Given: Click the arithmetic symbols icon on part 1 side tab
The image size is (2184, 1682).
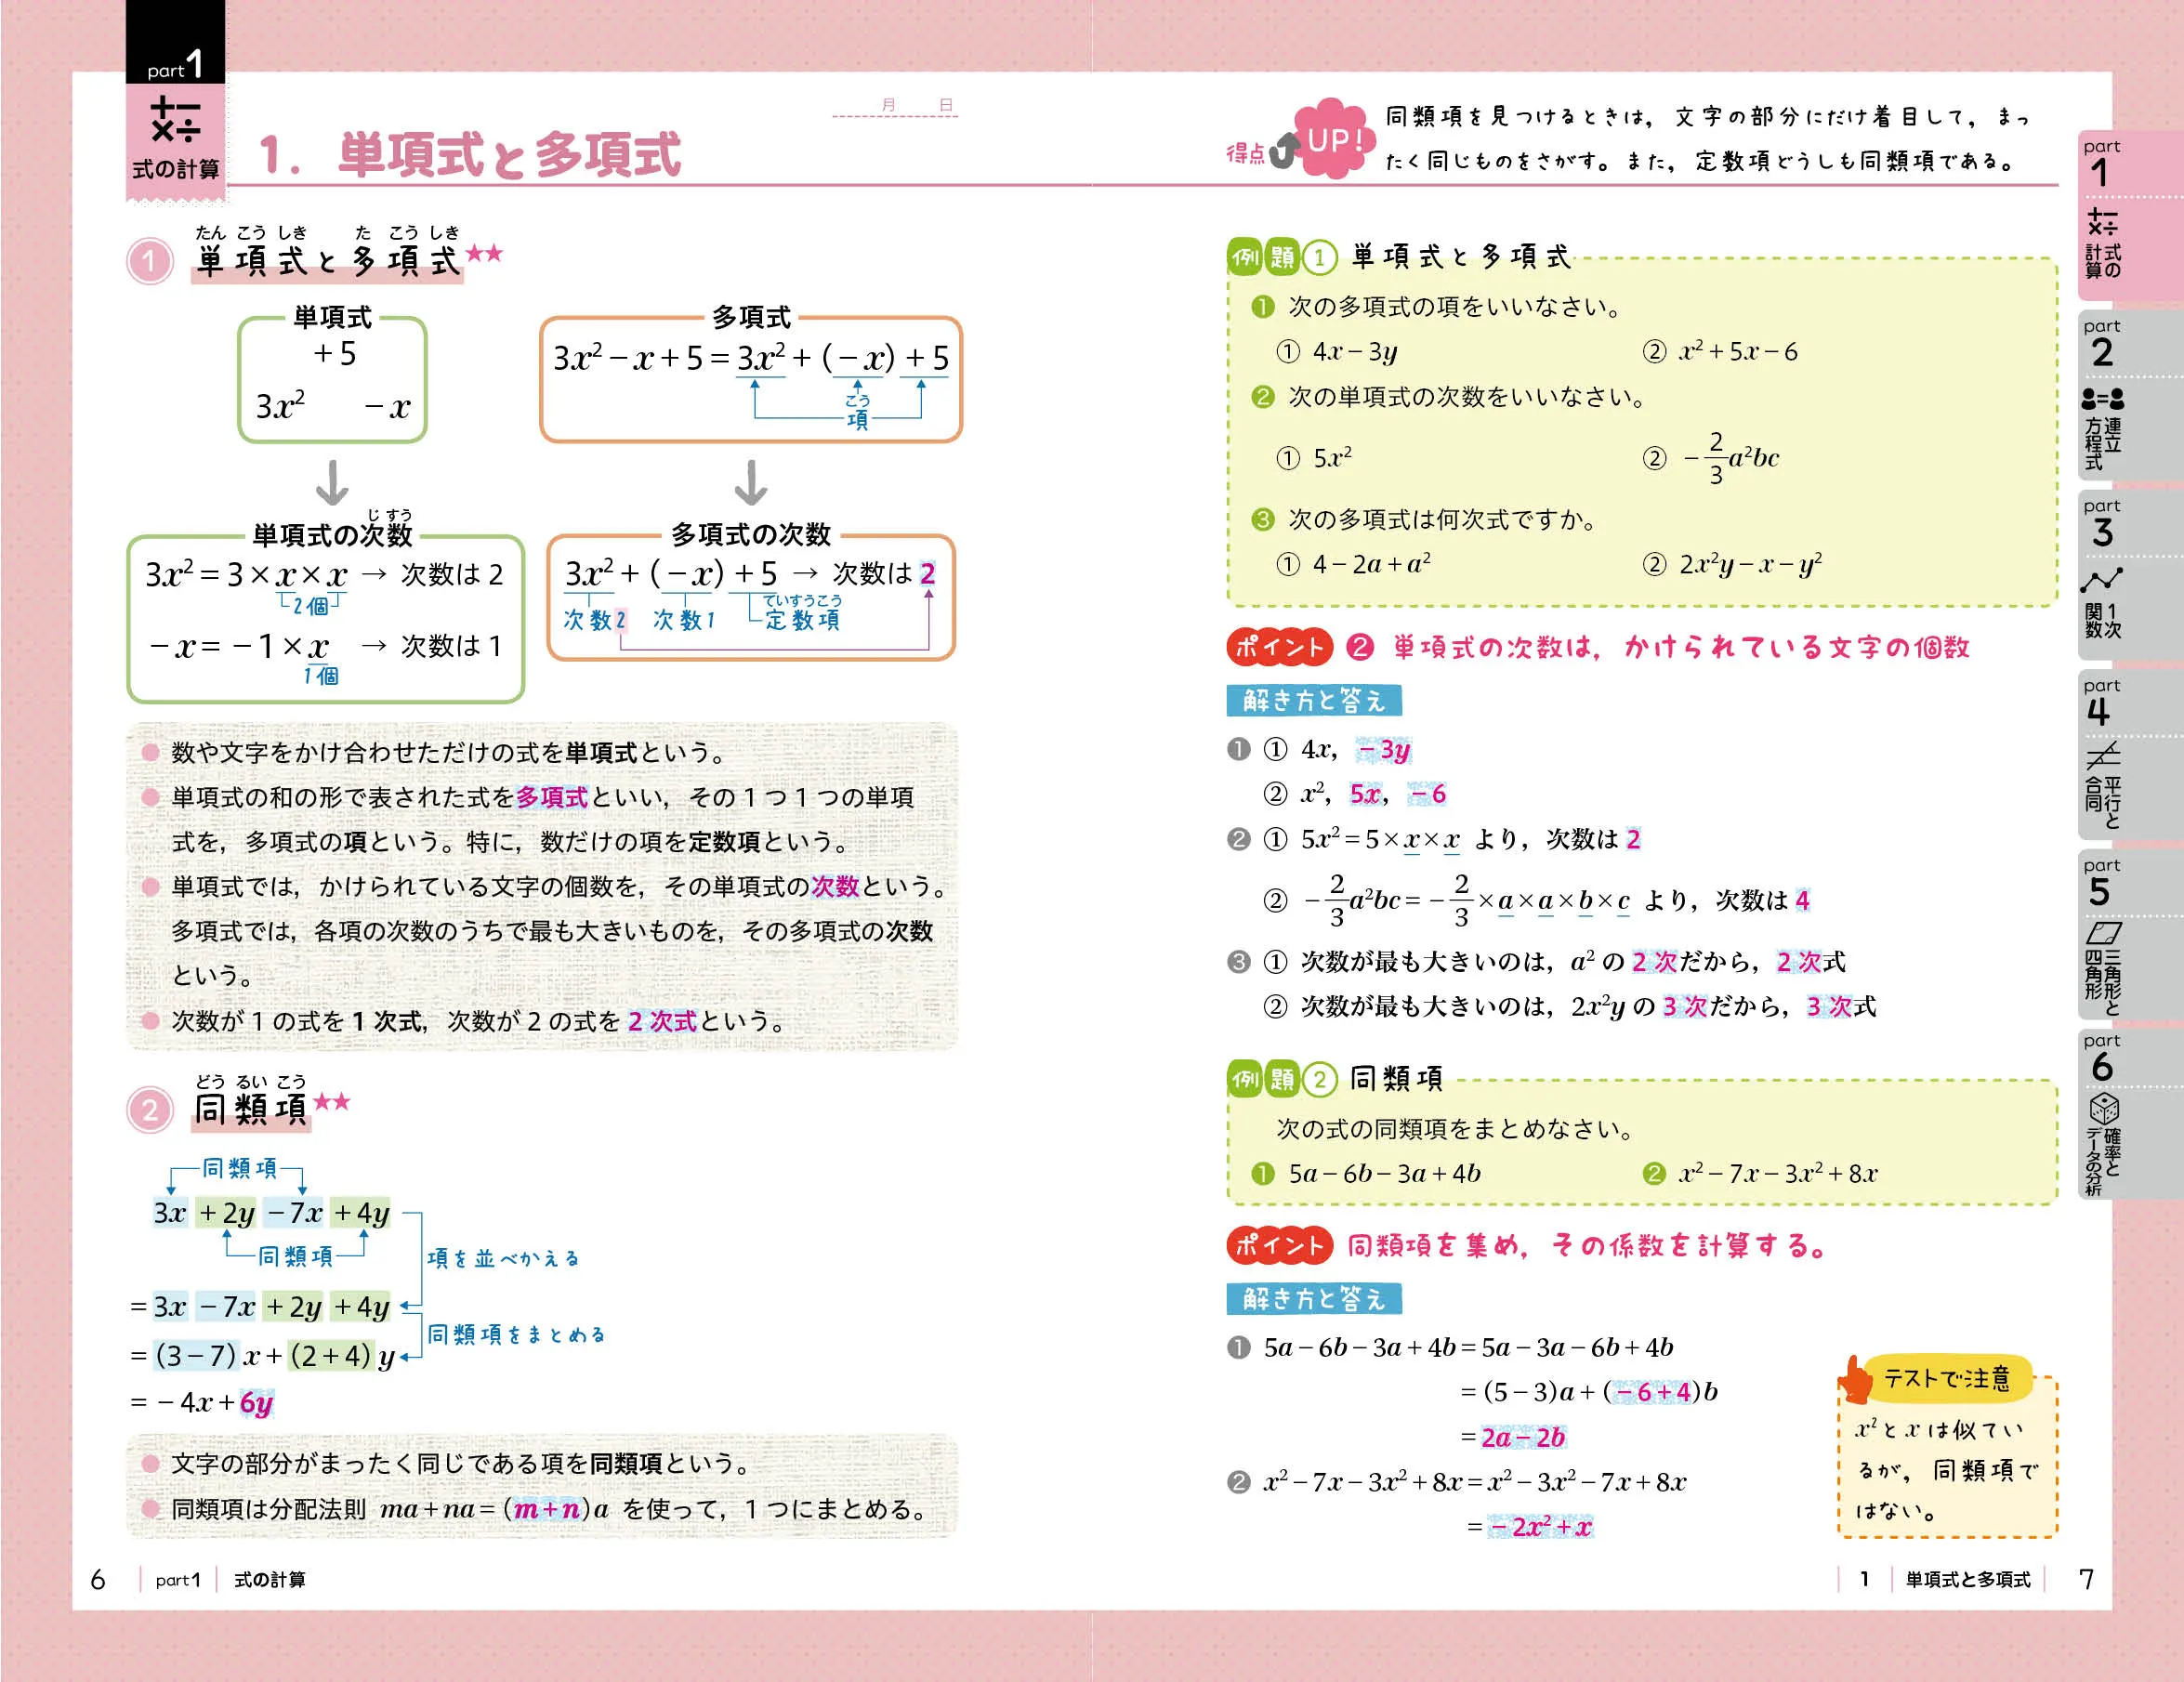Looking at the screenshot, I should 2102,222.
